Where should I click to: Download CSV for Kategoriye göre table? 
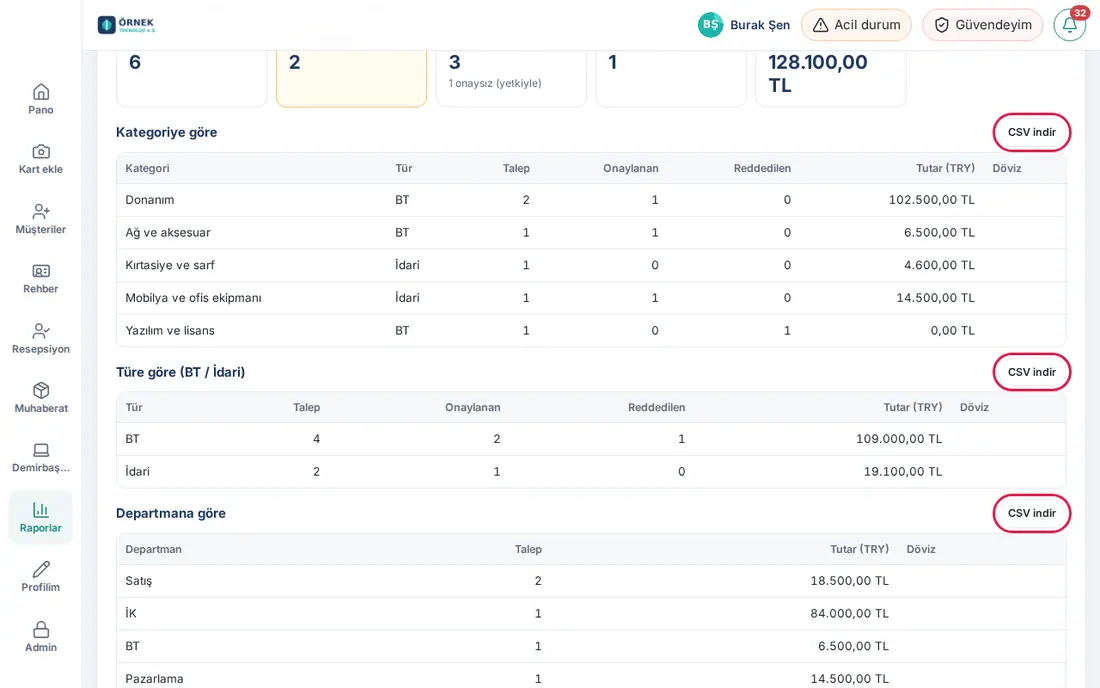coord(1031,132)
